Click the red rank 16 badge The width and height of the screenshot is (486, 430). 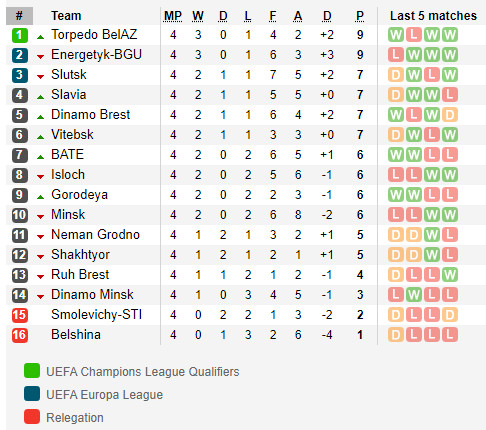20,335
